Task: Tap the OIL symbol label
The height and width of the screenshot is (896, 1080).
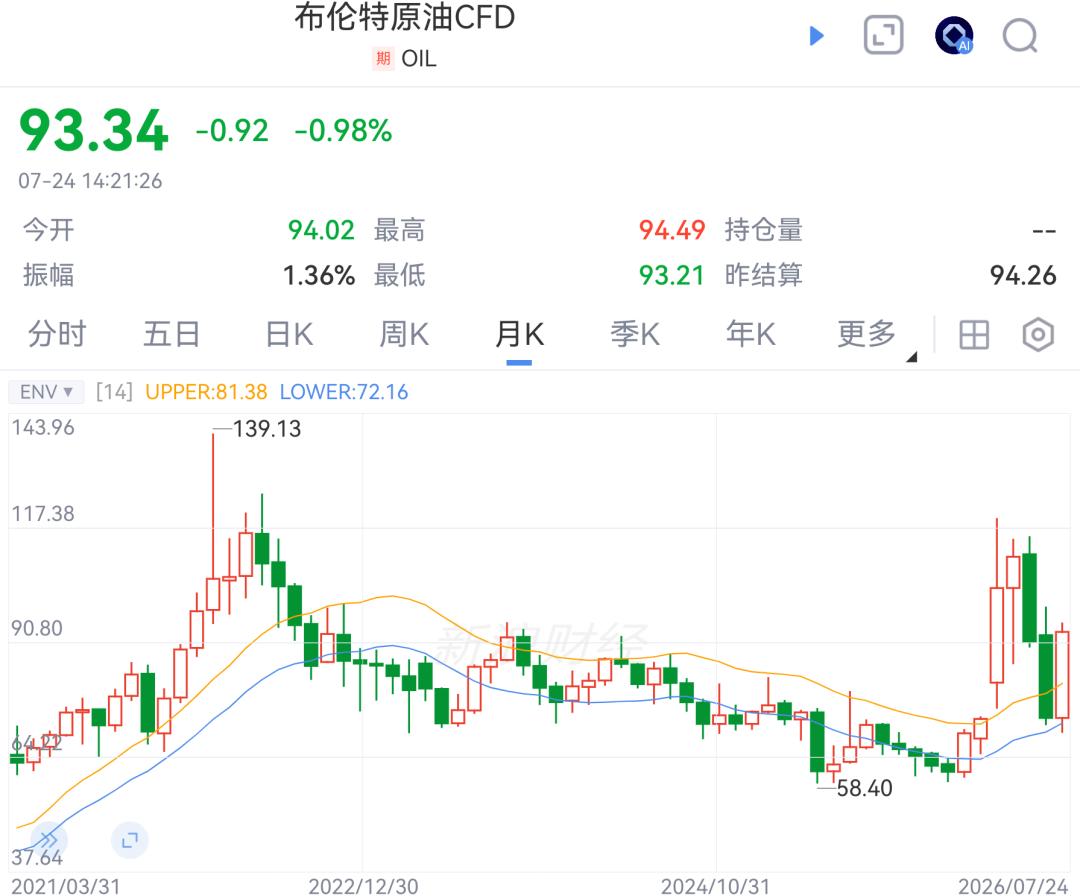Action: [419, 59]
